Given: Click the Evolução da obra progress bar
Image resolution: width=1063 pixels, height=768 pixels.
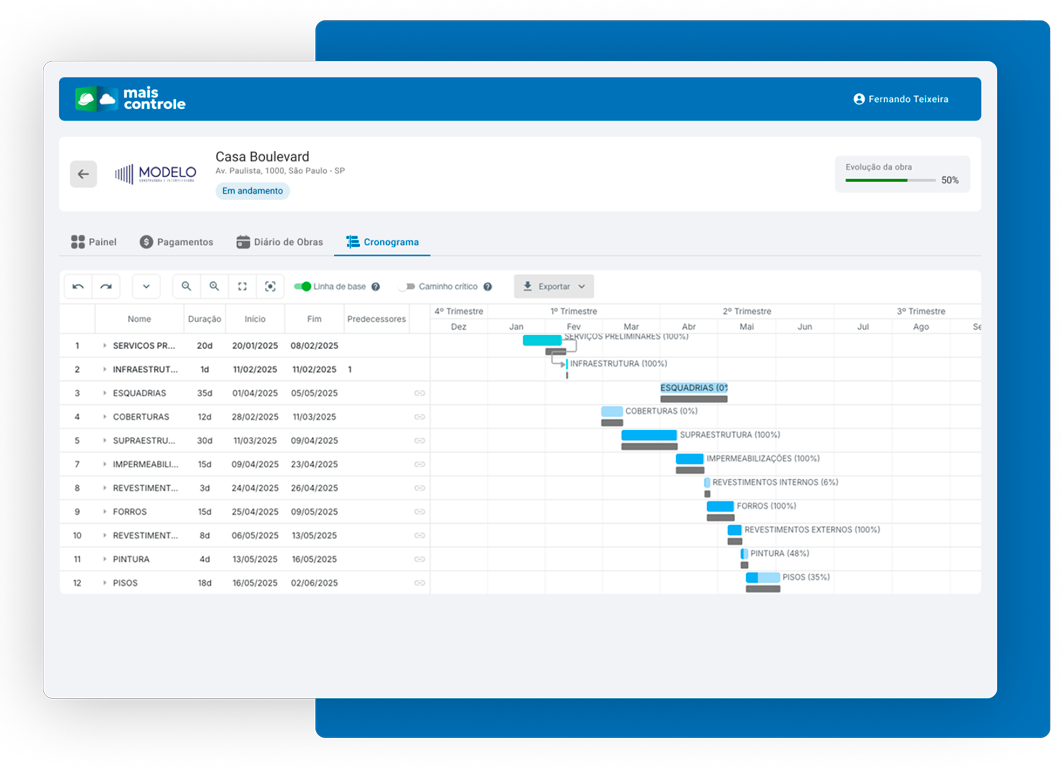Looking at the screenshot, I should [x=890, y=180].
